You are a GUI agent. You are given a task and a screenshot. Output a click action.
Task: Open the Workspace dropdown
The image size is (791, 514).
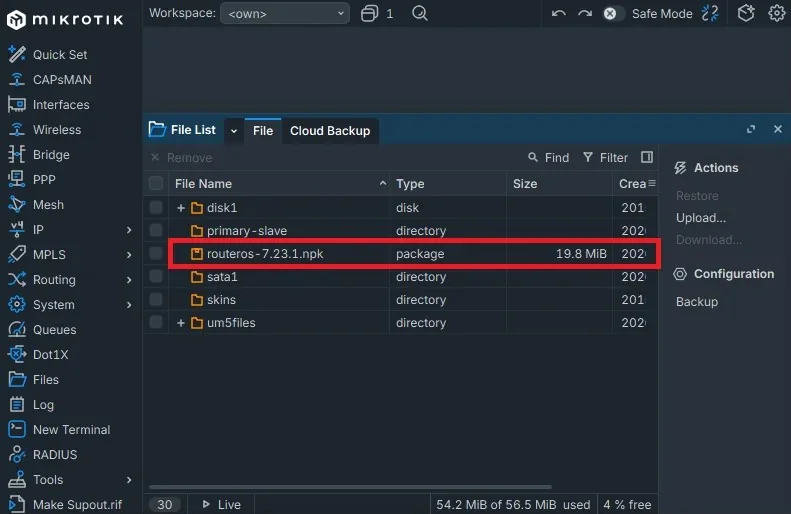[x=285, y=13]
